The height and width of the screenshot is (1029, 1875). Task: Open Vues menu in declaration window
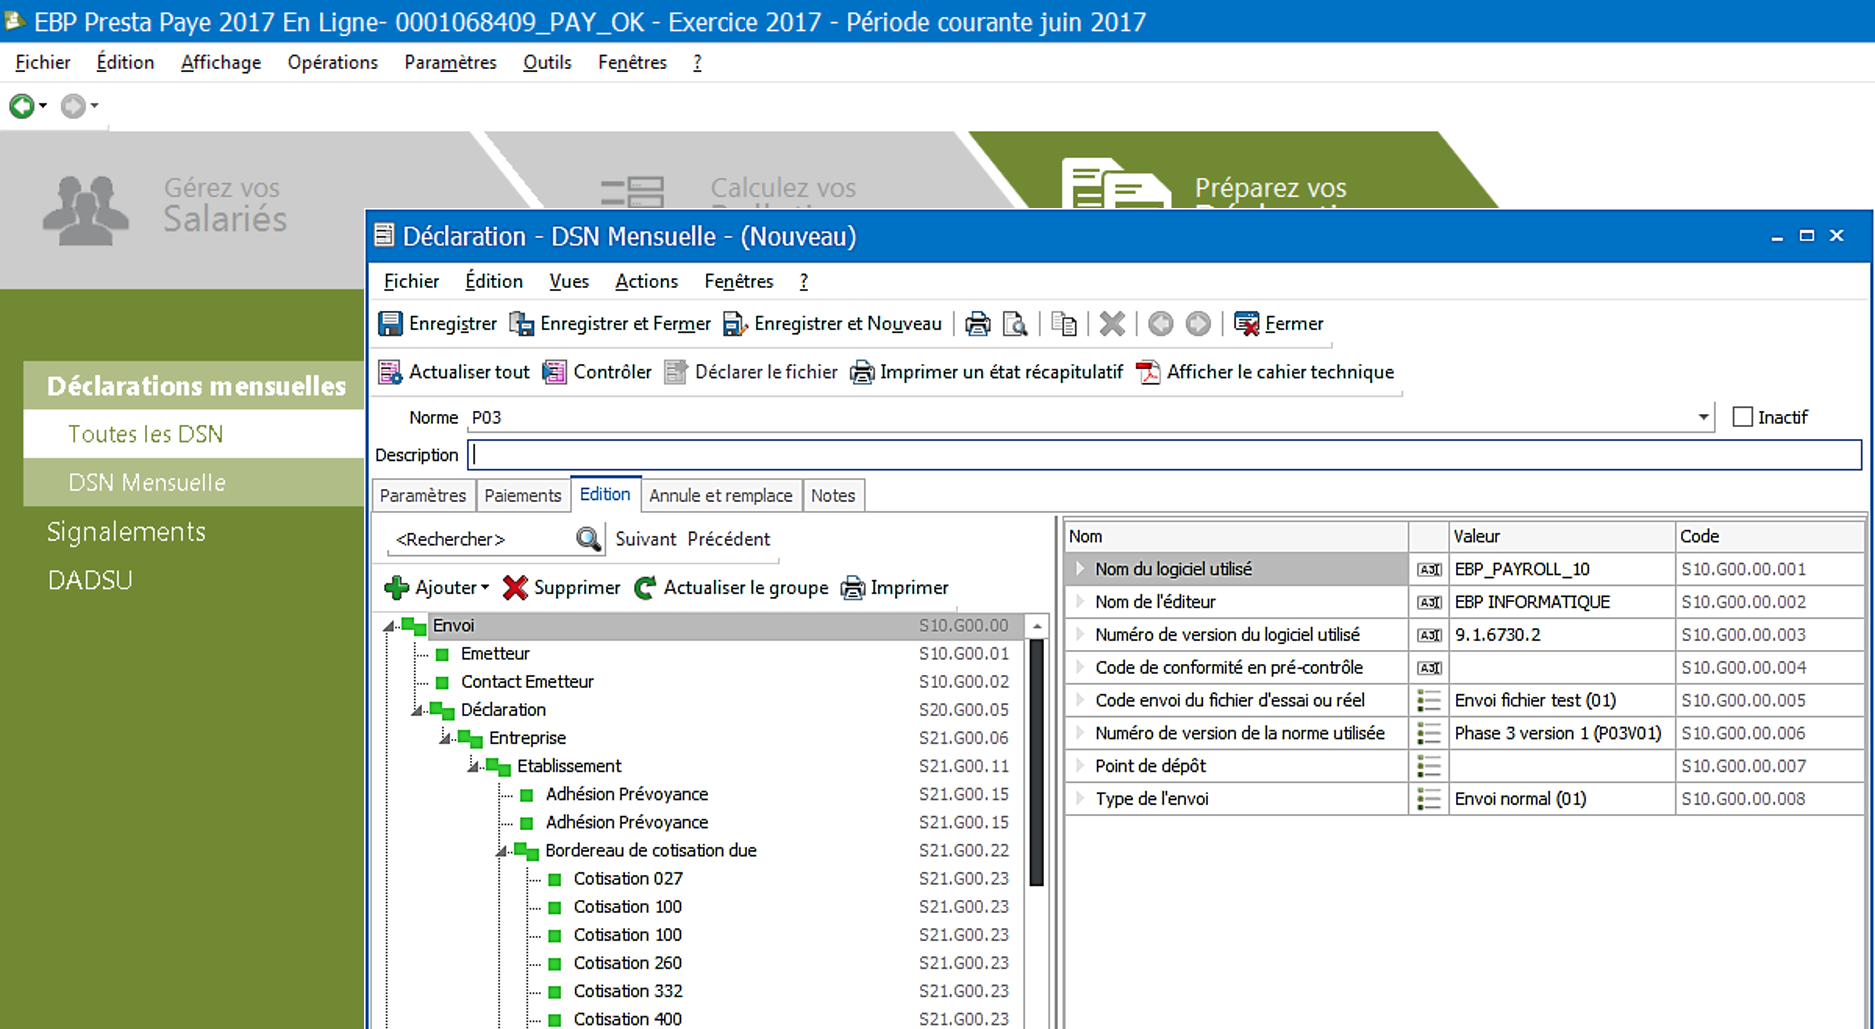tap(569, 281)
